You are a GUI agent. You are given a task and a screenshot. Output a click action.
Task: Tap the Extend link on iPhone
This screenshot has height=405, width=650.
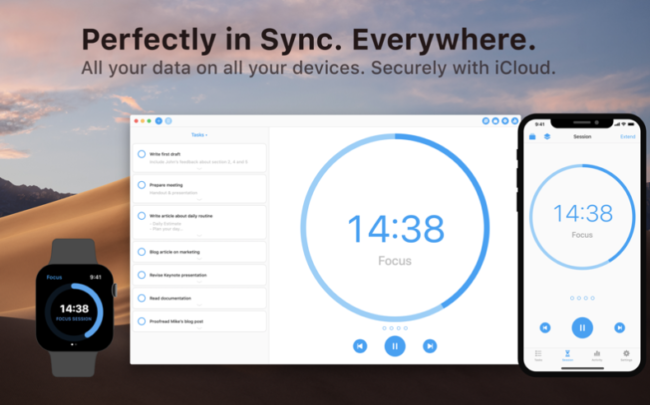tap(628, 136)
